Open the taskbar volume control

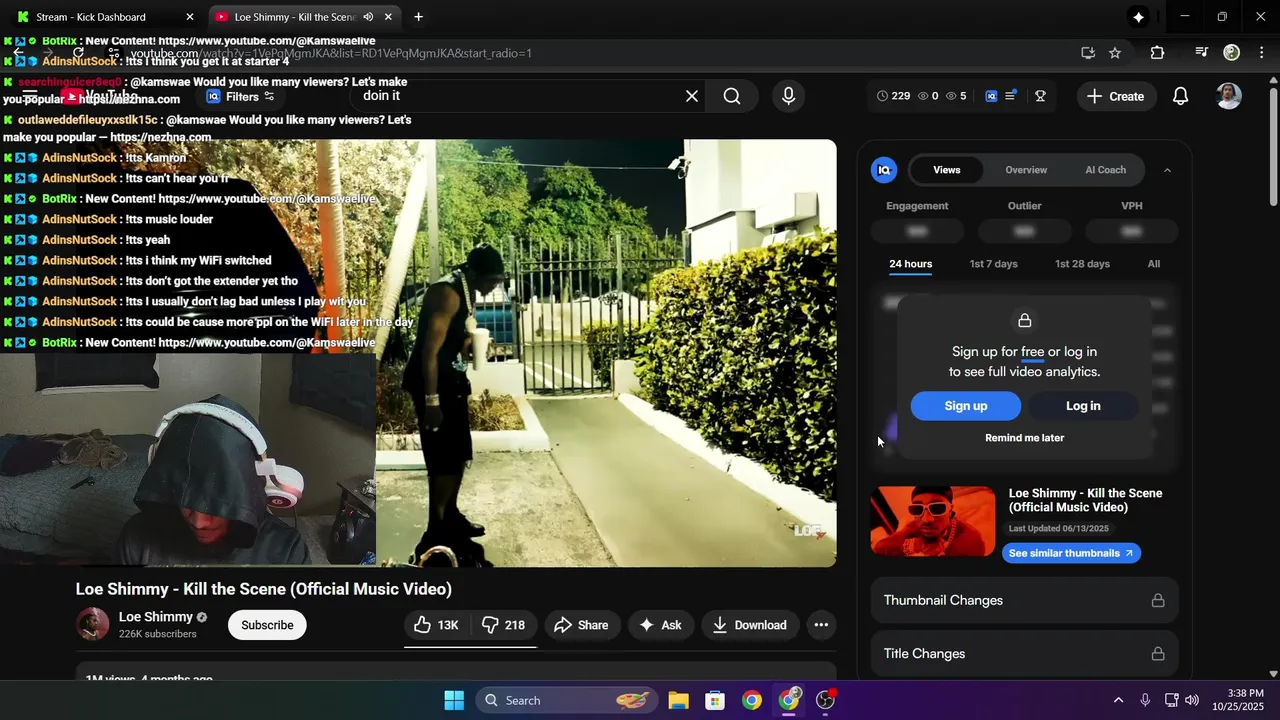tap(1192, 700)
